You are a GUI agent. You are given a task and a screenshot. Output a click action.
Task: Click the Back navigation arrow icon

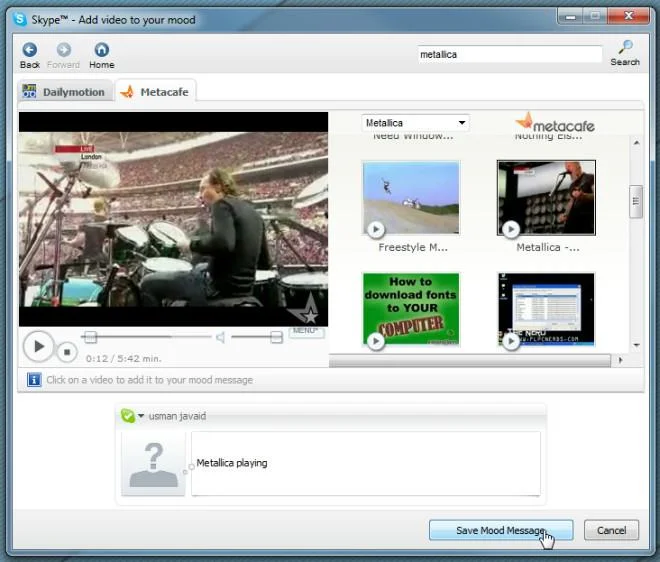click(x=29, y=50)
